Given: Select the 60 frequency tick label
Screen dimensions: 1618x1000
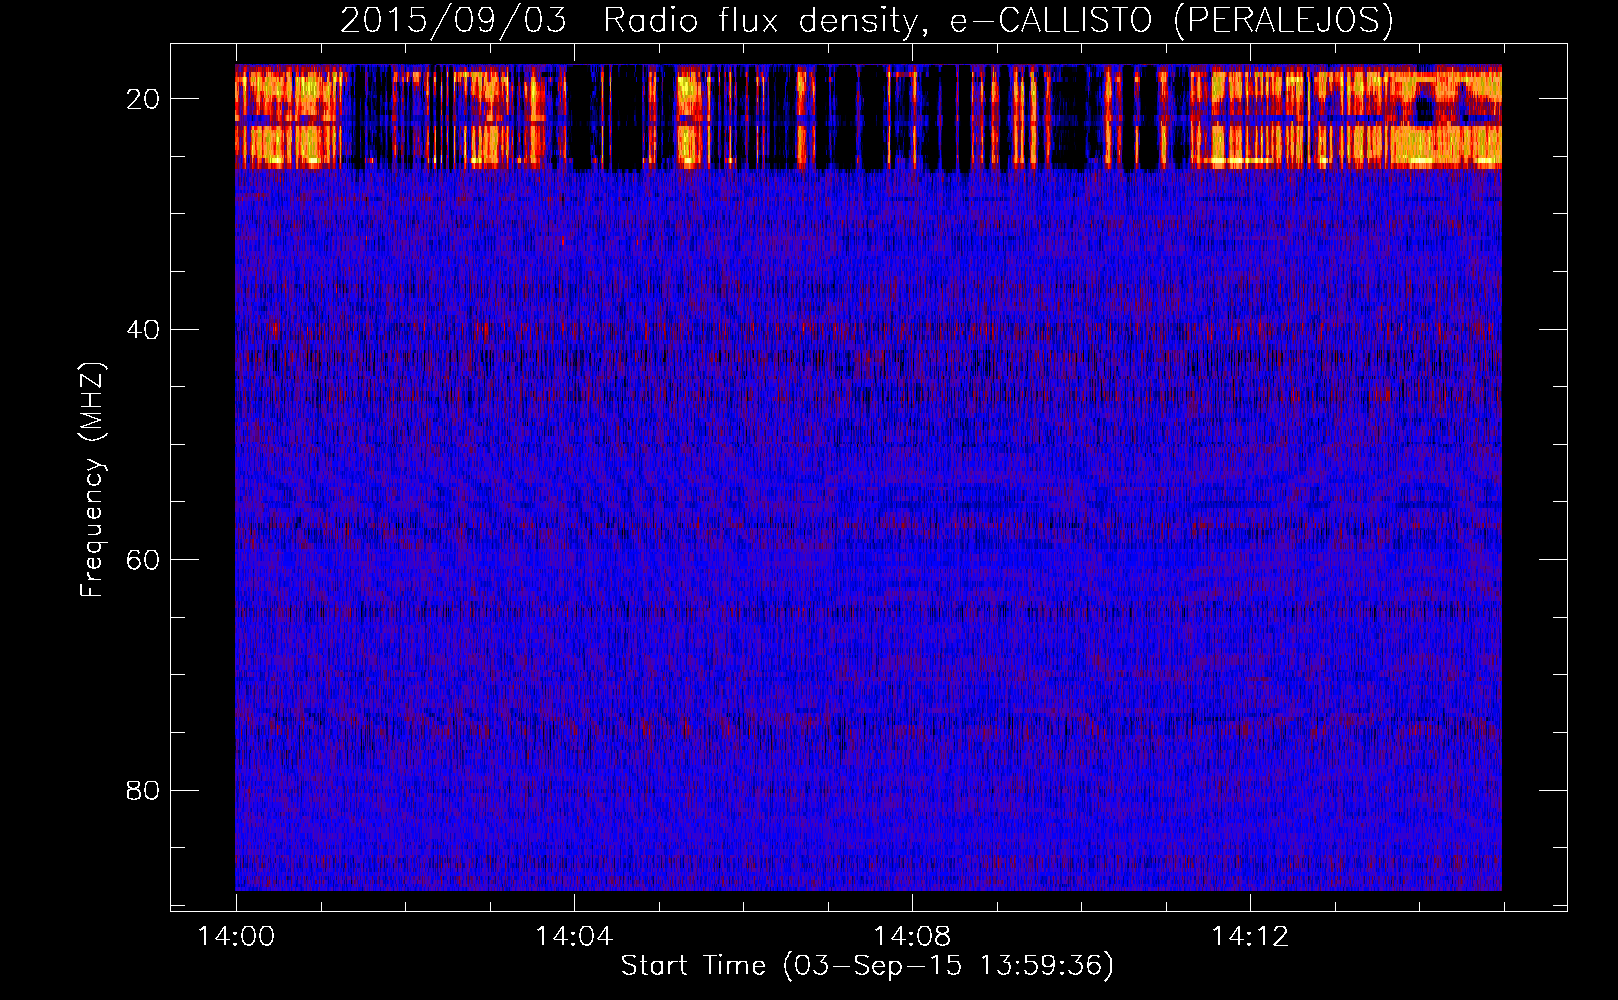Looking at the screenshot, I should [x=143, y=559].
